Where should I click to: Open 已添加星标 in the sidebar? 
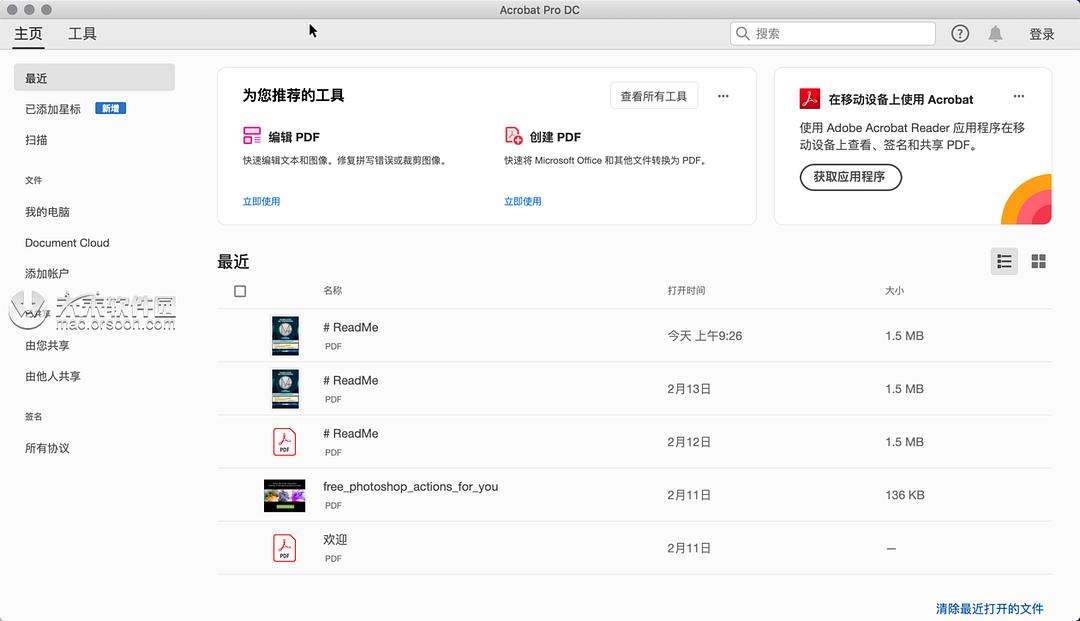point(53,109)
